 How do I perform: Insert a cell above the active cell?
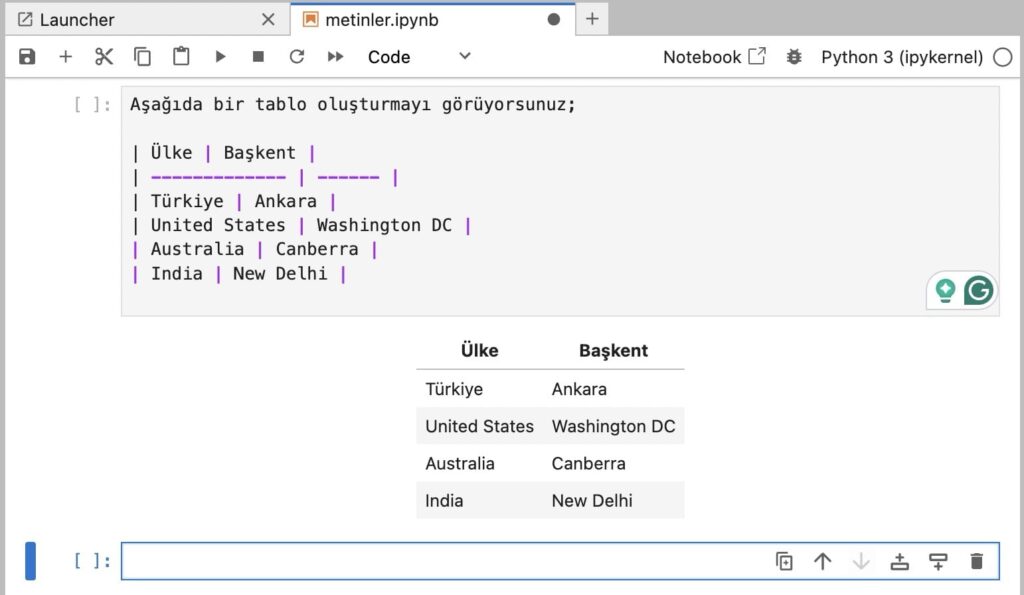pyautogui.click(x=900, y=561)
